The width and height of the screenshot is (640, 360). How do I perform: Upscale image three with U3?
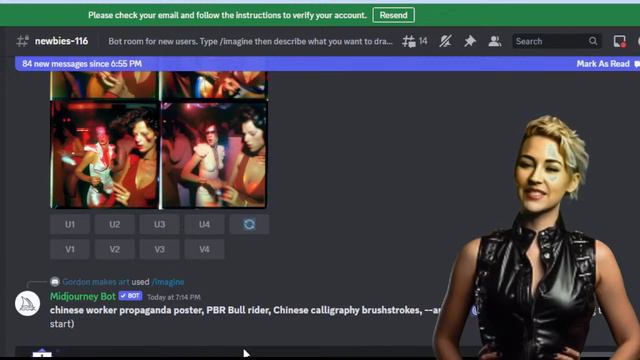pos(160,224)
